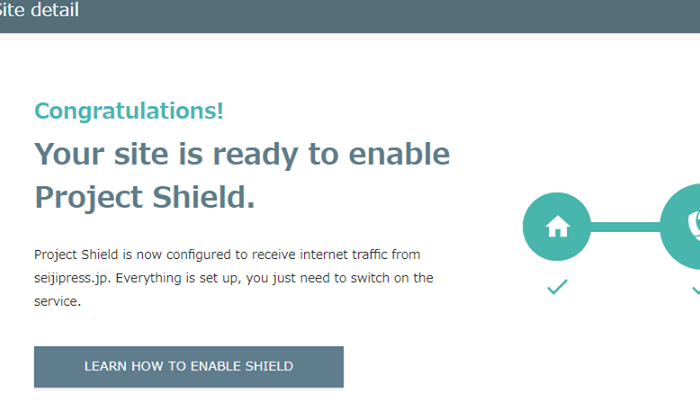Click the word 'enable' in main heading
Screen dimensions: 700x411
click(x=399, y=154)
